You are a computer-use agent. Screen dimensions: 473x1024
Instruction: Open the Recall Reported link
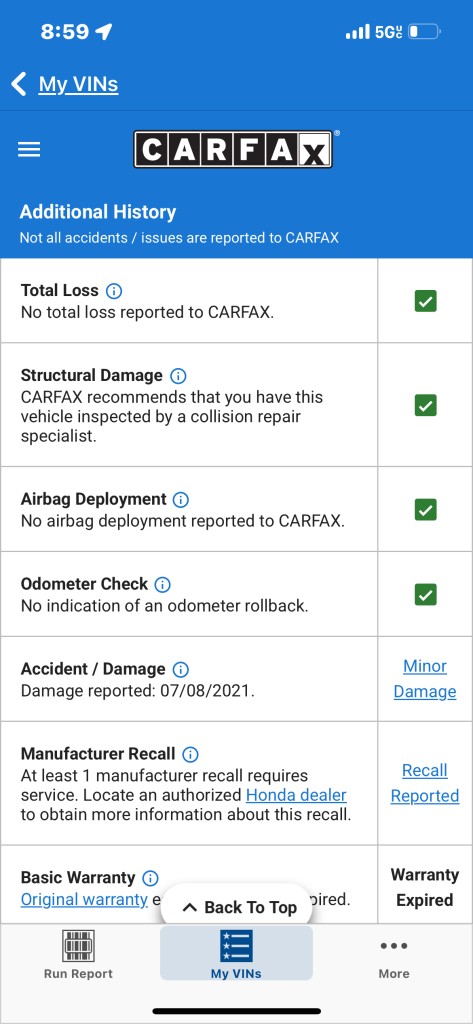click(x=425, y=784)
